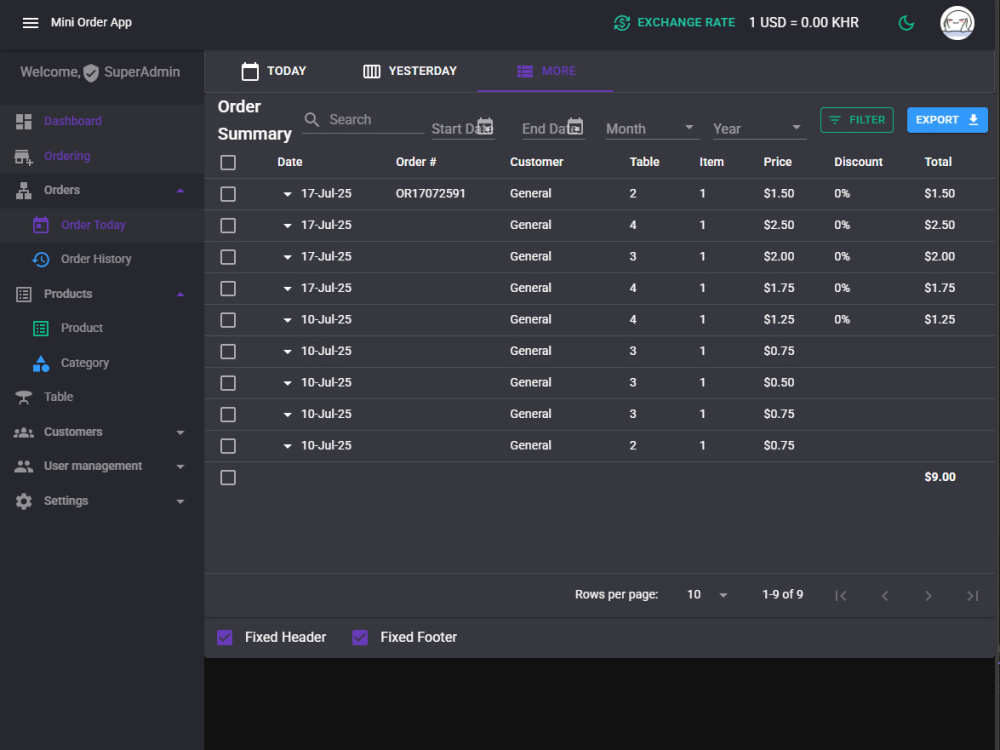Screen dimensions: 1000x750
Task: Click the Discount column header
Action: click(x=858, y=162)
